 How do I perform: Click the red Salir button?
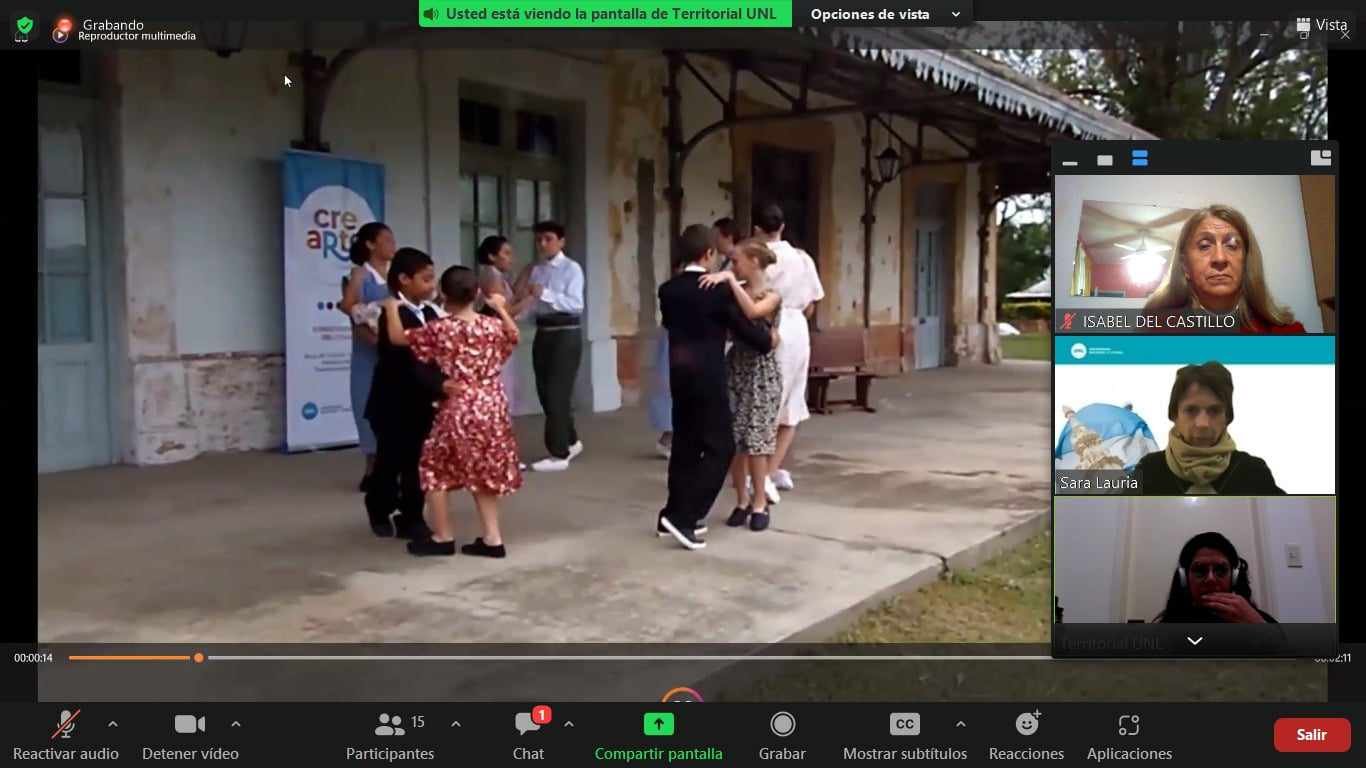(1311, 735)
